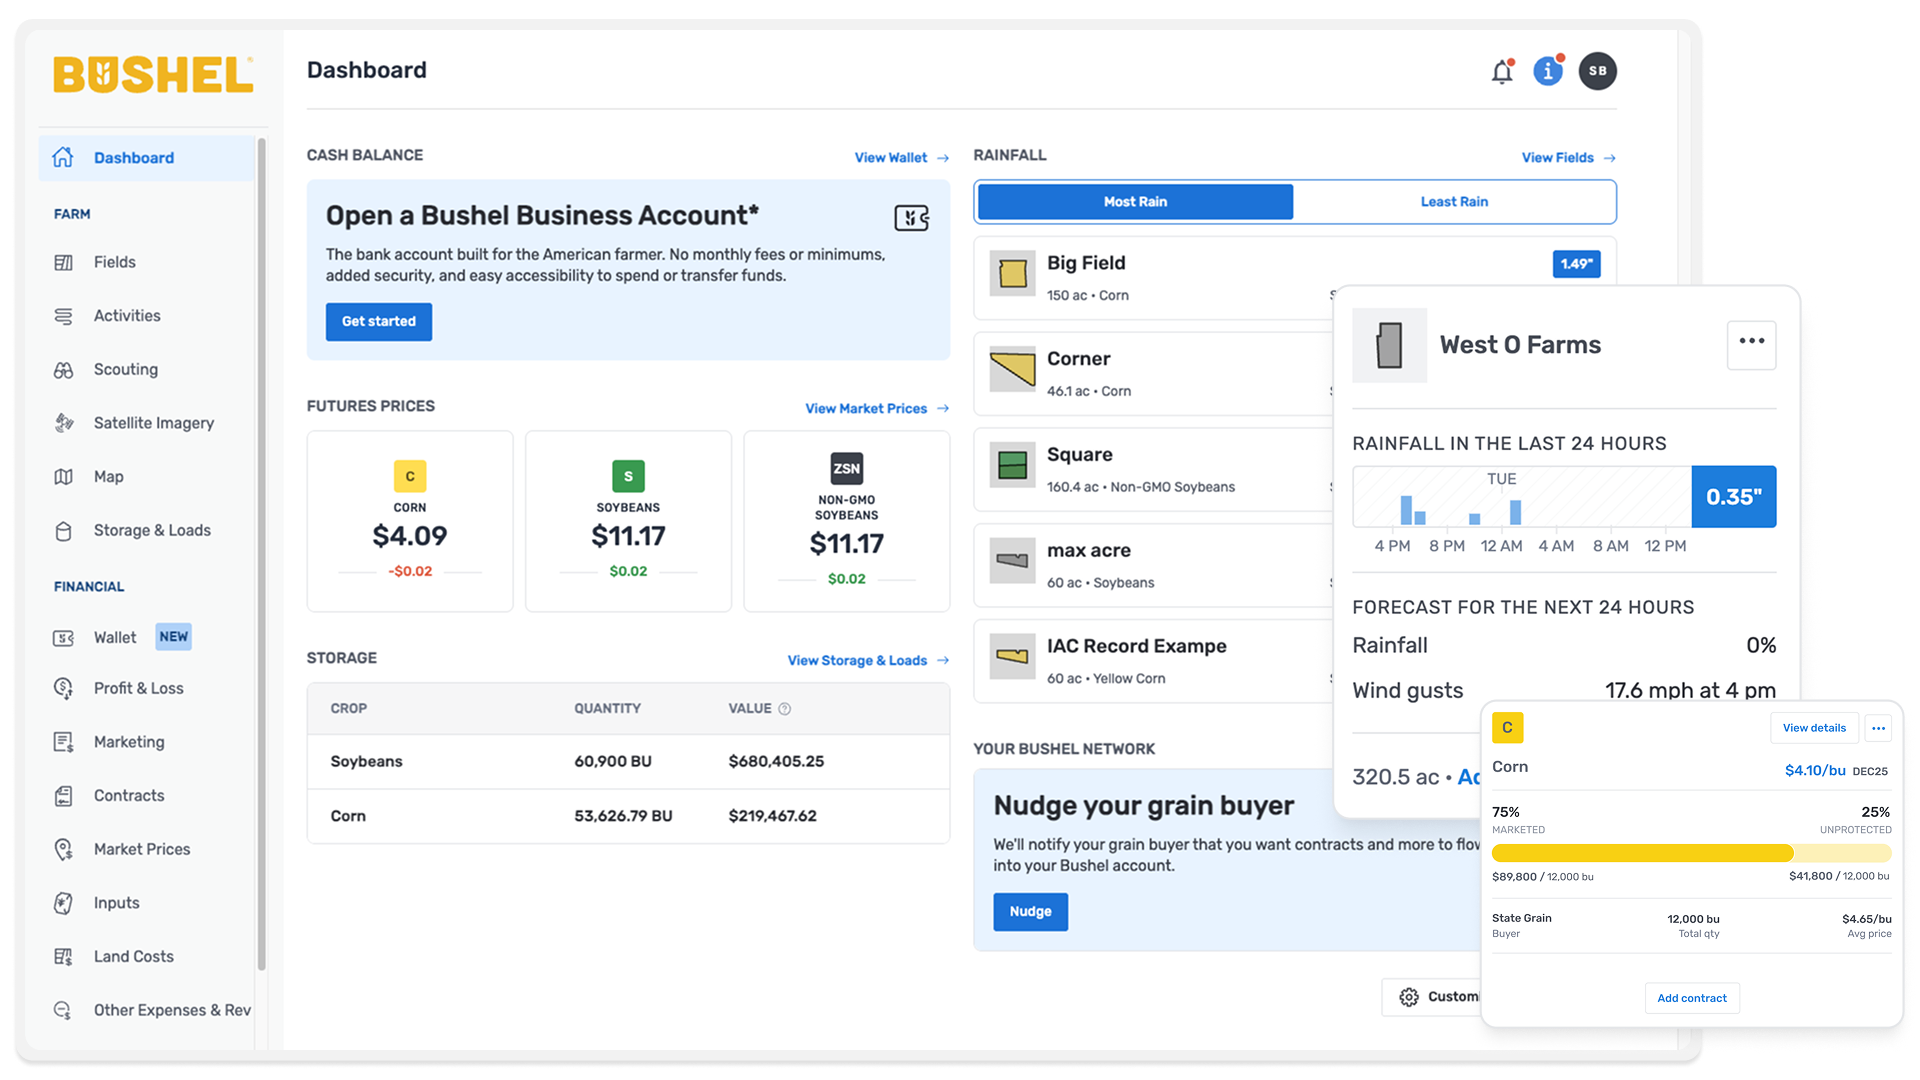Follow the View Market Prices link

pyautogui.click(x=877, y=409)
